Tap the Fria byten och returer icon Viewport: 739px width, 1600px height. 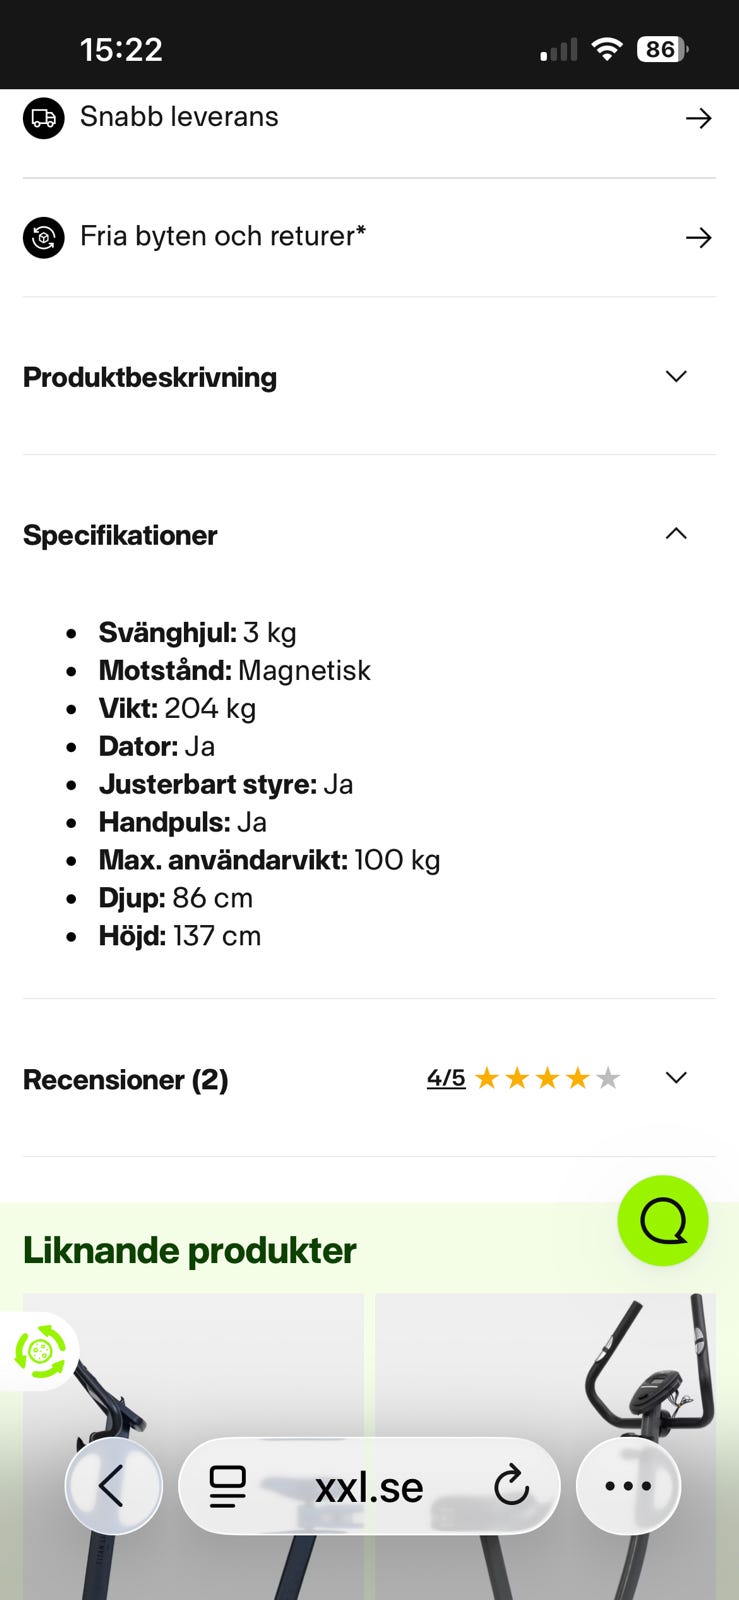(43, 238)
